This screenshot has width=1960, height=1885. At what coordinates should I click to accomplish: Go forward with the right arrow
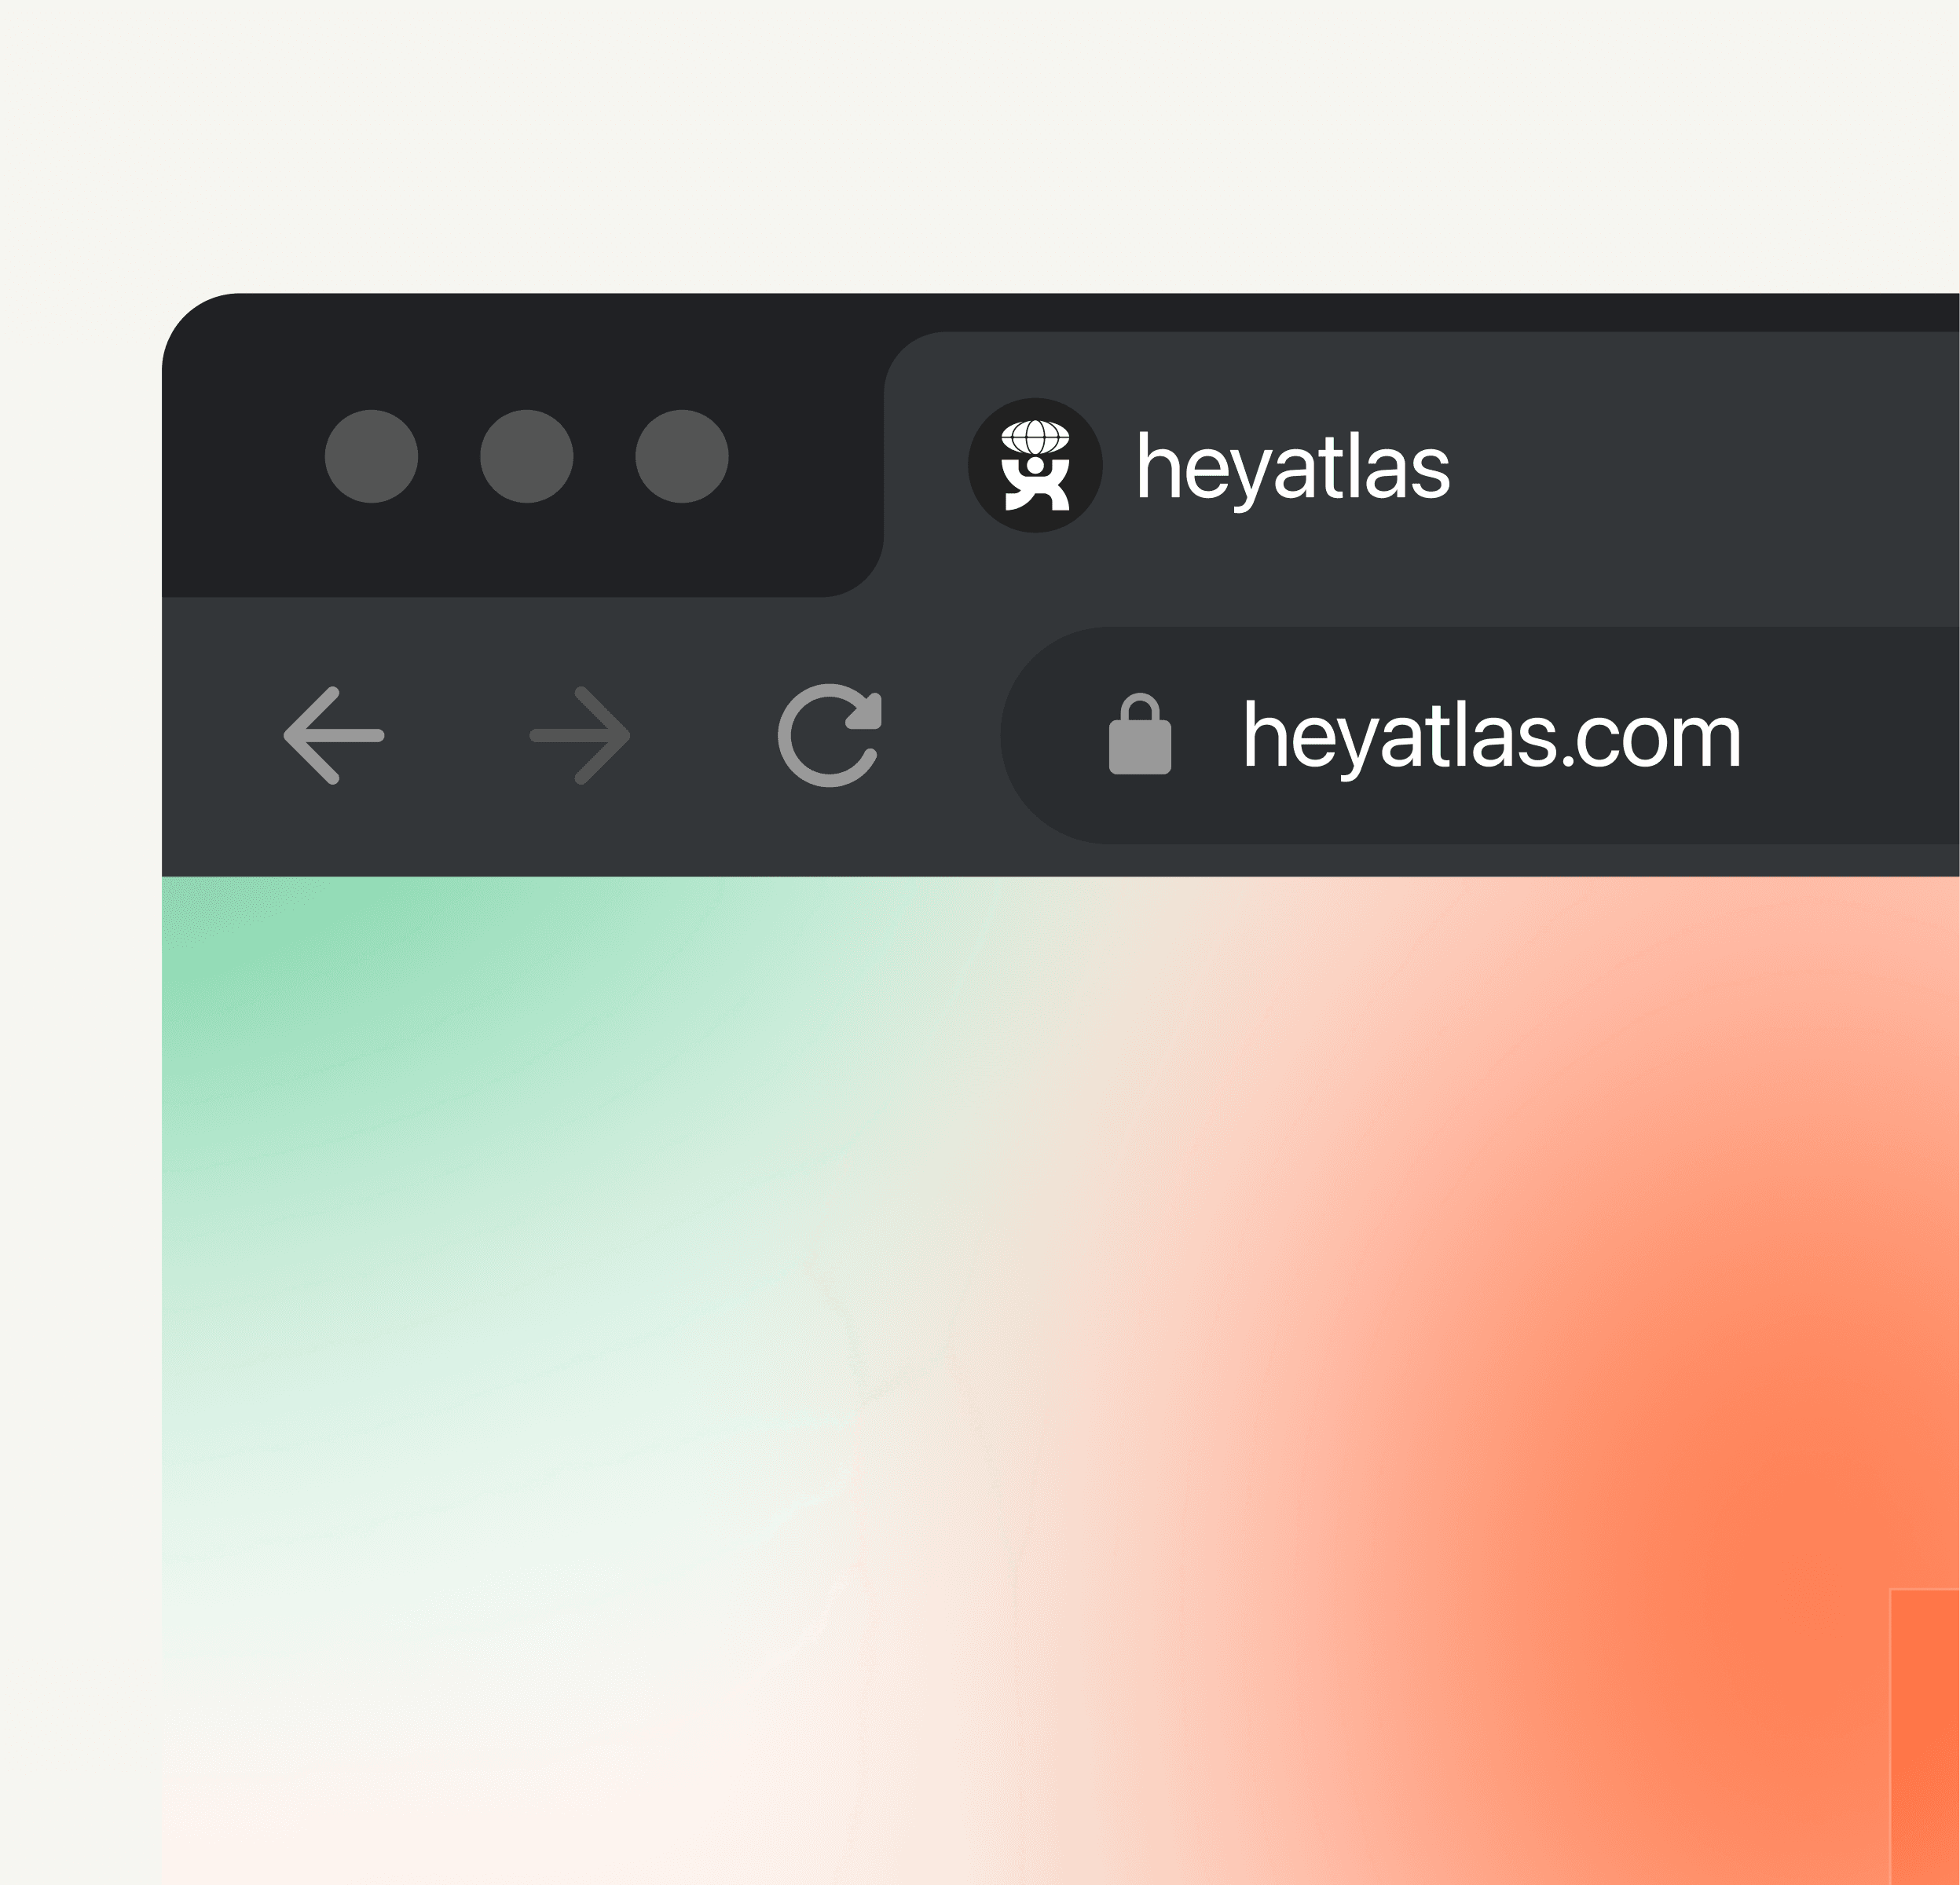(580, 735)
